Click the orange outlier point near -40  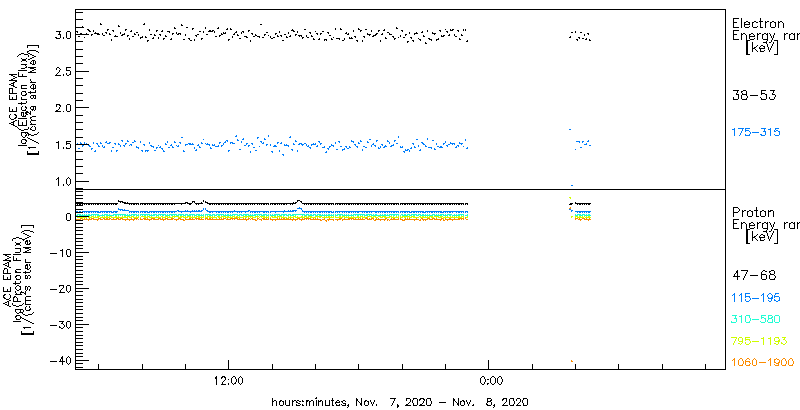[x=572, y=361]
